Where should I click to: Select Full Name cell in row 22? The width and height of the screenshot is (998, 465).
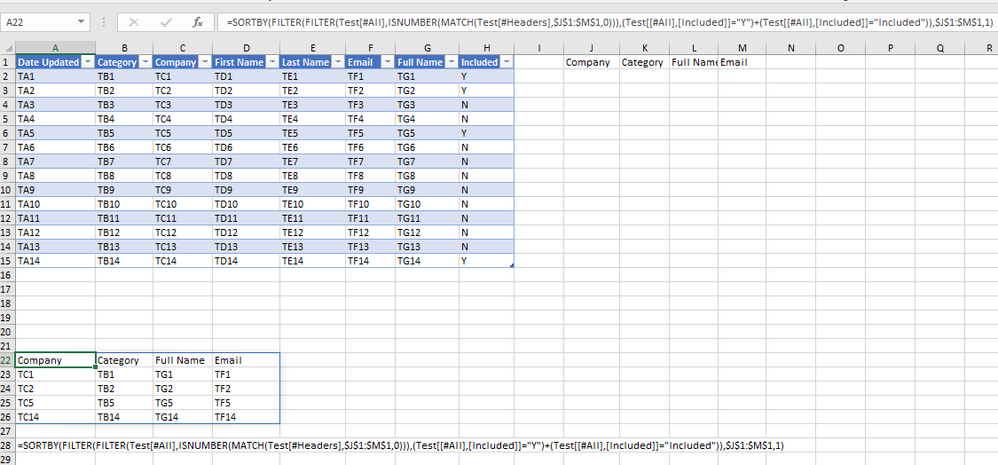coord(183,360)
